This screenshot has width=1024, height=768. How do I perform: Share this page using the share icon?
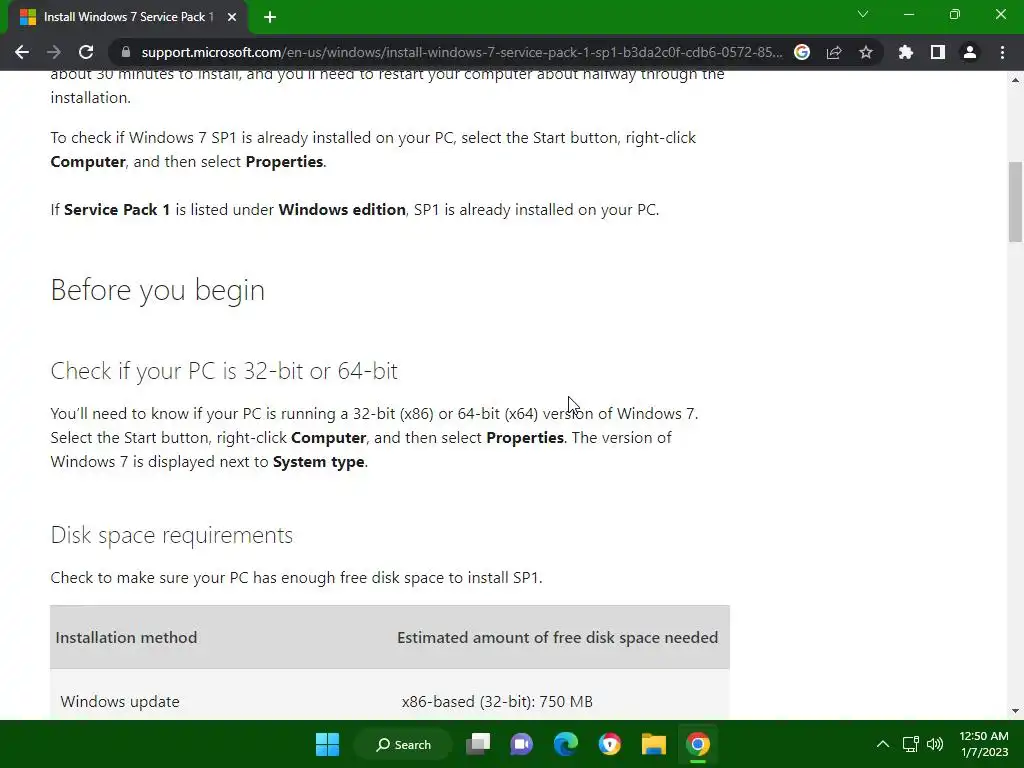834,52
